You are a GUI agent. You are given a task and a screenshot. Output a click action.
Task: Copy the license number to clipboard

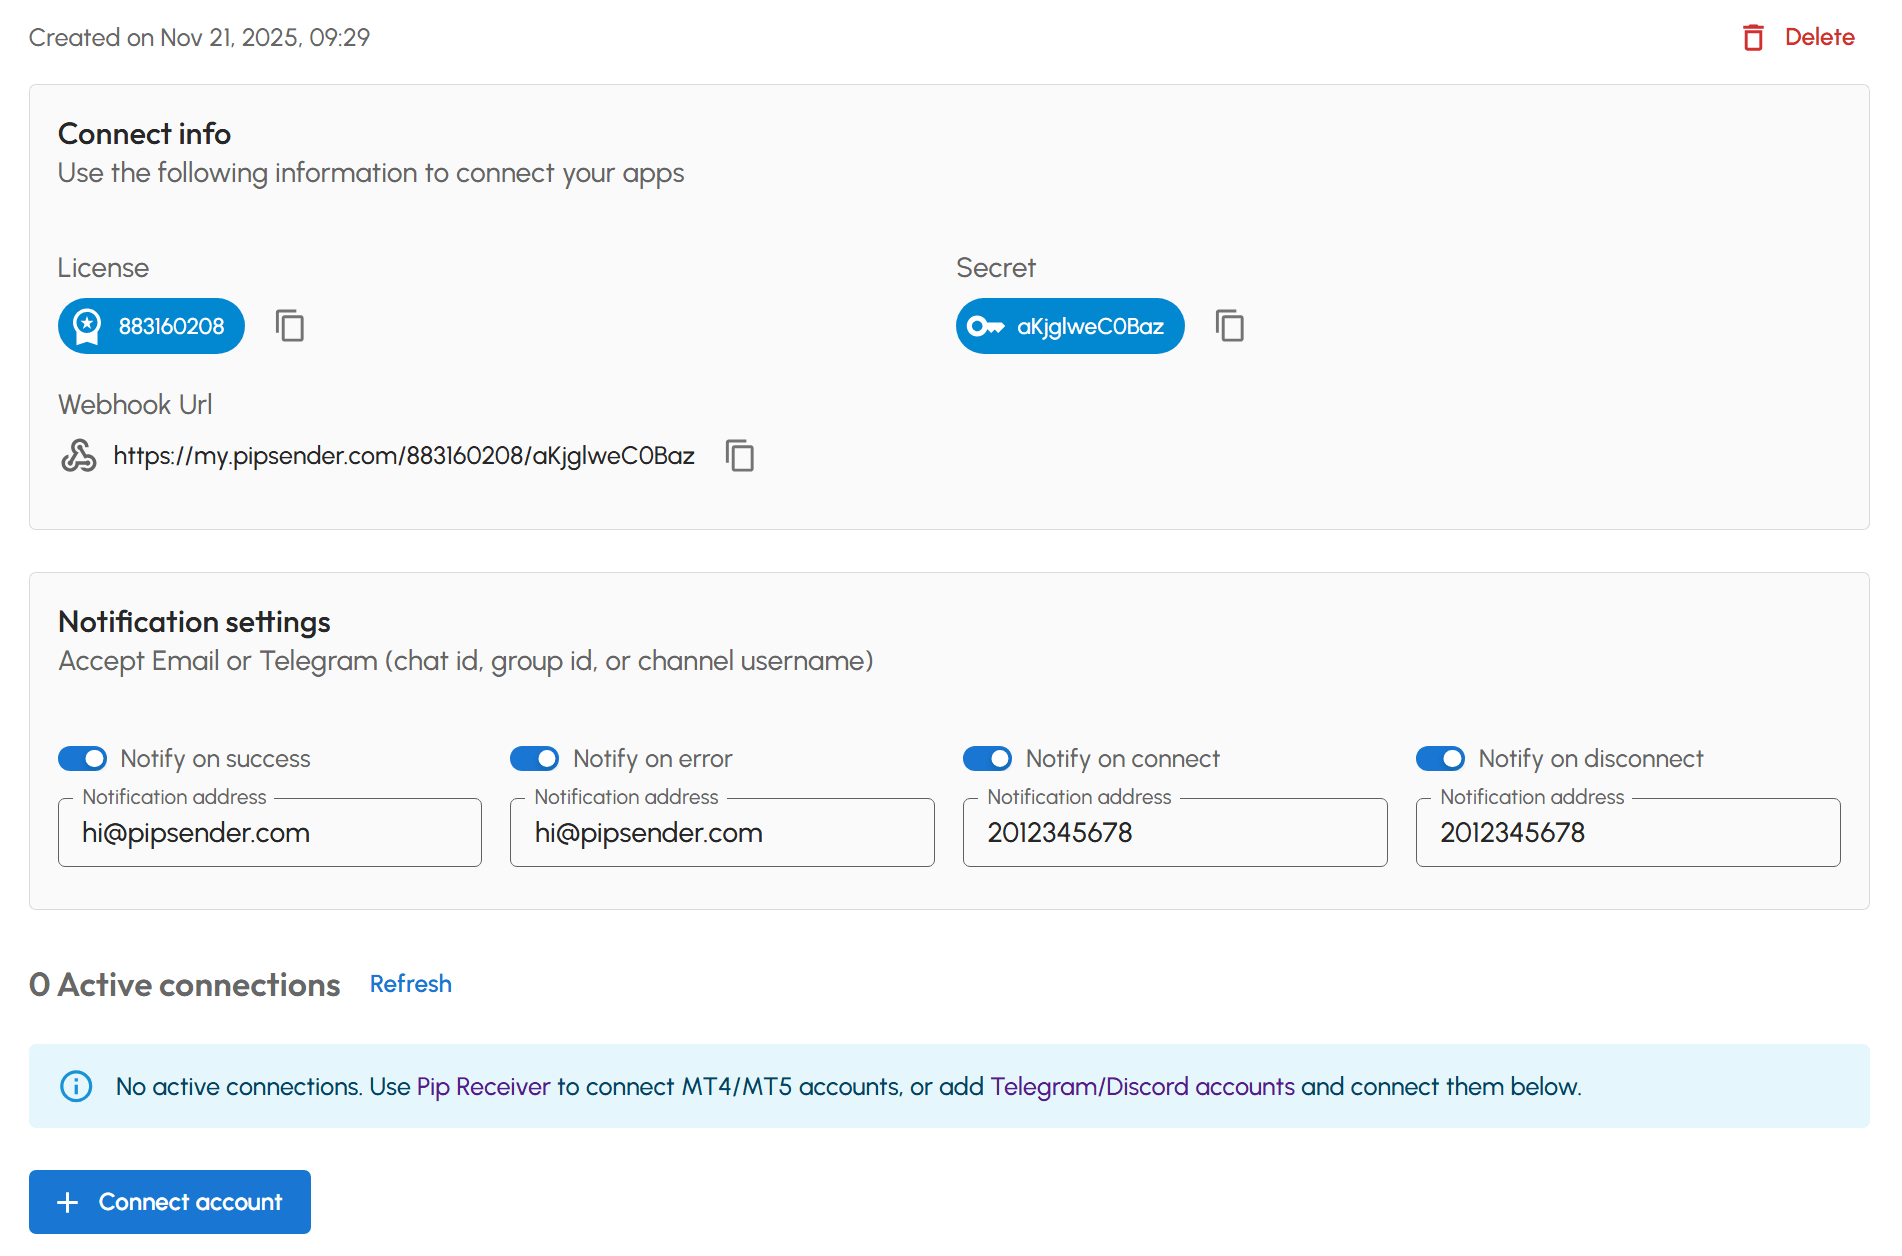pyautogui.click(x=290, y=326)
